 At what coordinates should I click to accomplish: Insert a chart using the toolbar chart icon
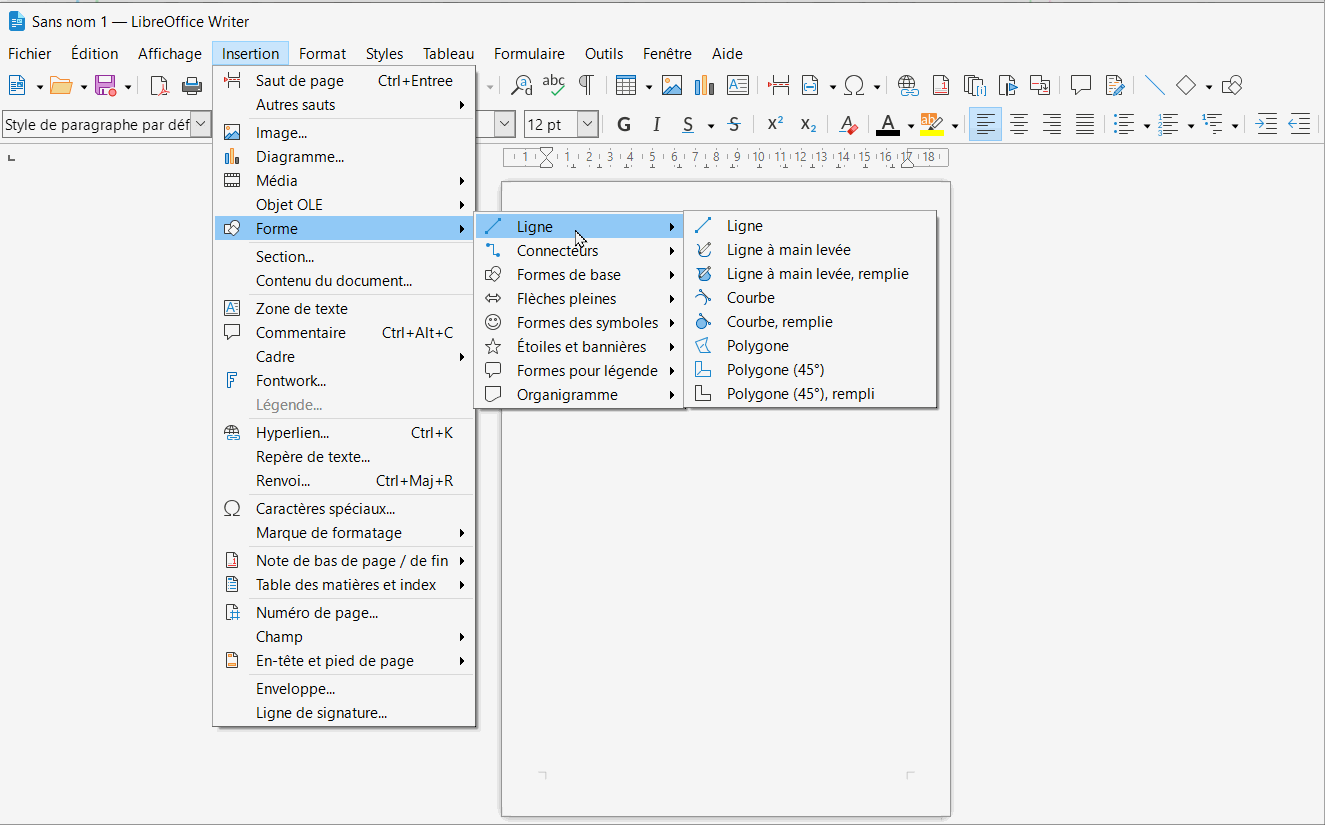[704, 86]
